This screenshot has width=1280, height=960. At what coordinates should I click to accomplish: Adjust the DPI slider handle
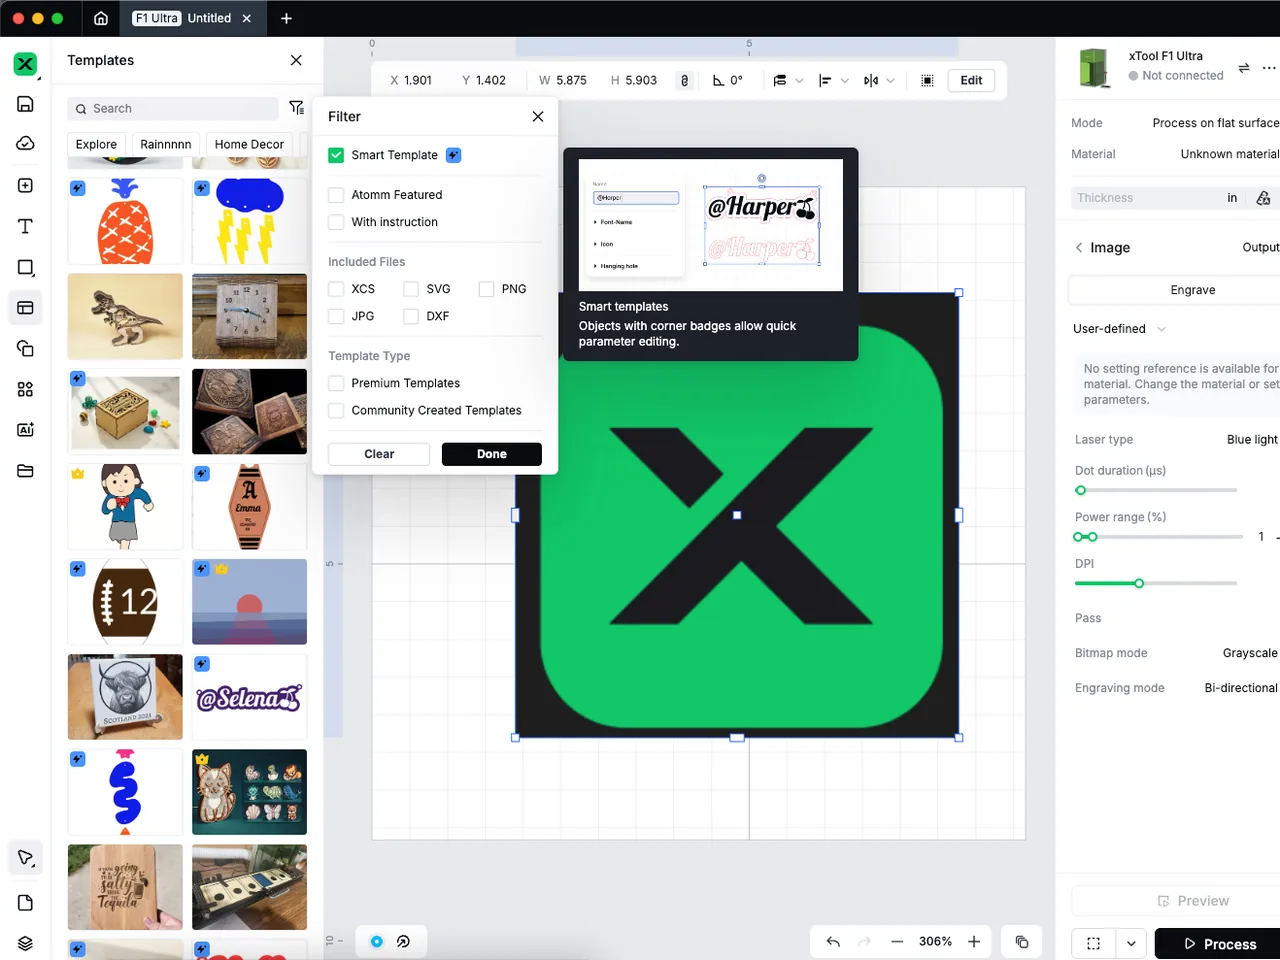[x=1139, y=583]
